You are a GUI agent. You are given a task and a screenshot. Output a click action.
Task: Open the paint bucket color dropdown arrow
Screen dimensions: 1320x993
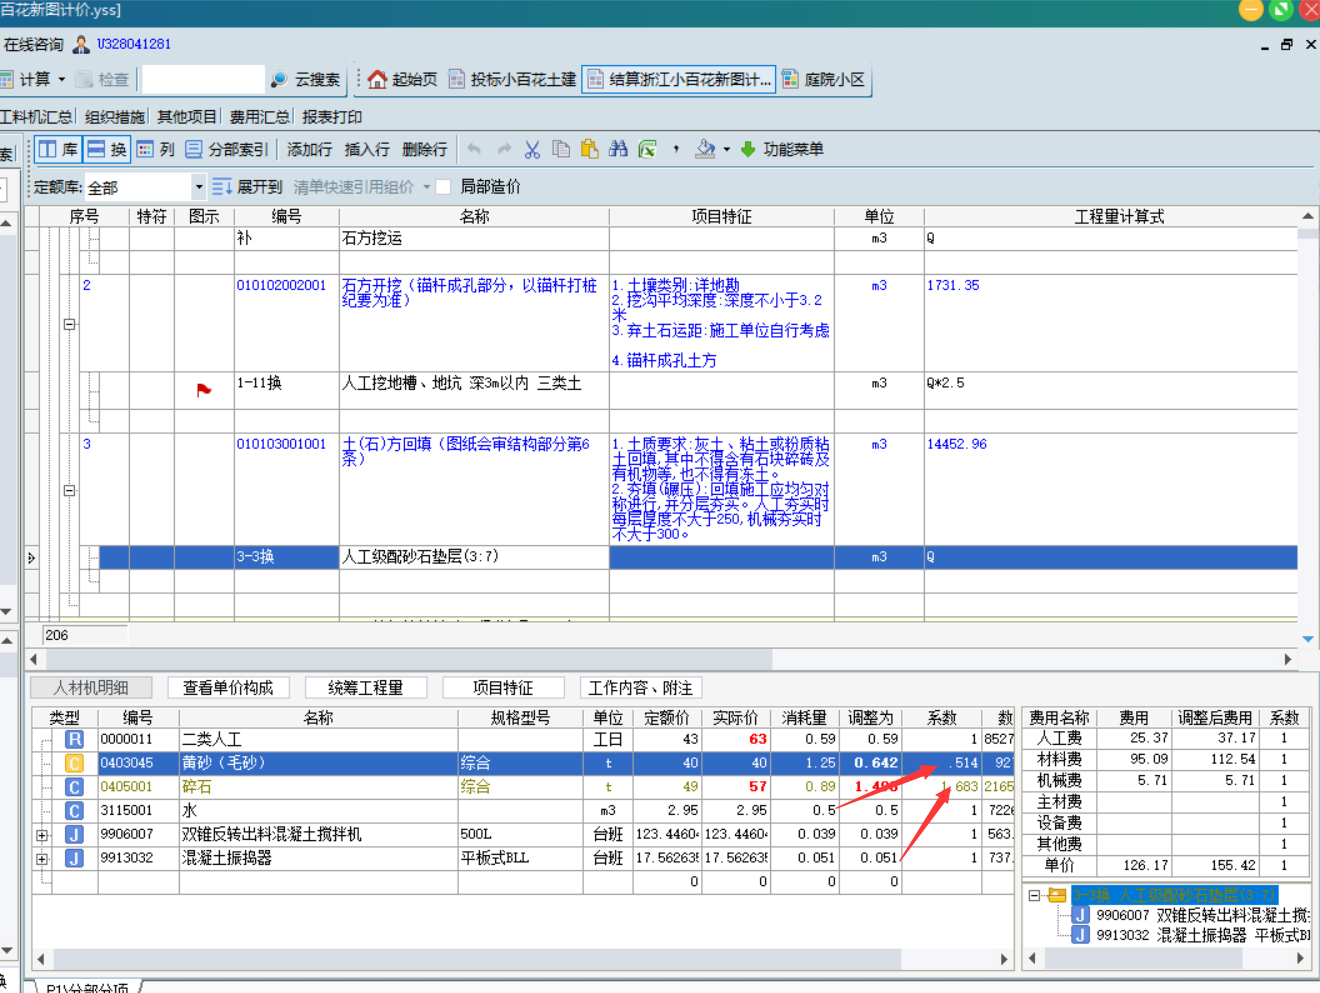click(726, 150)
